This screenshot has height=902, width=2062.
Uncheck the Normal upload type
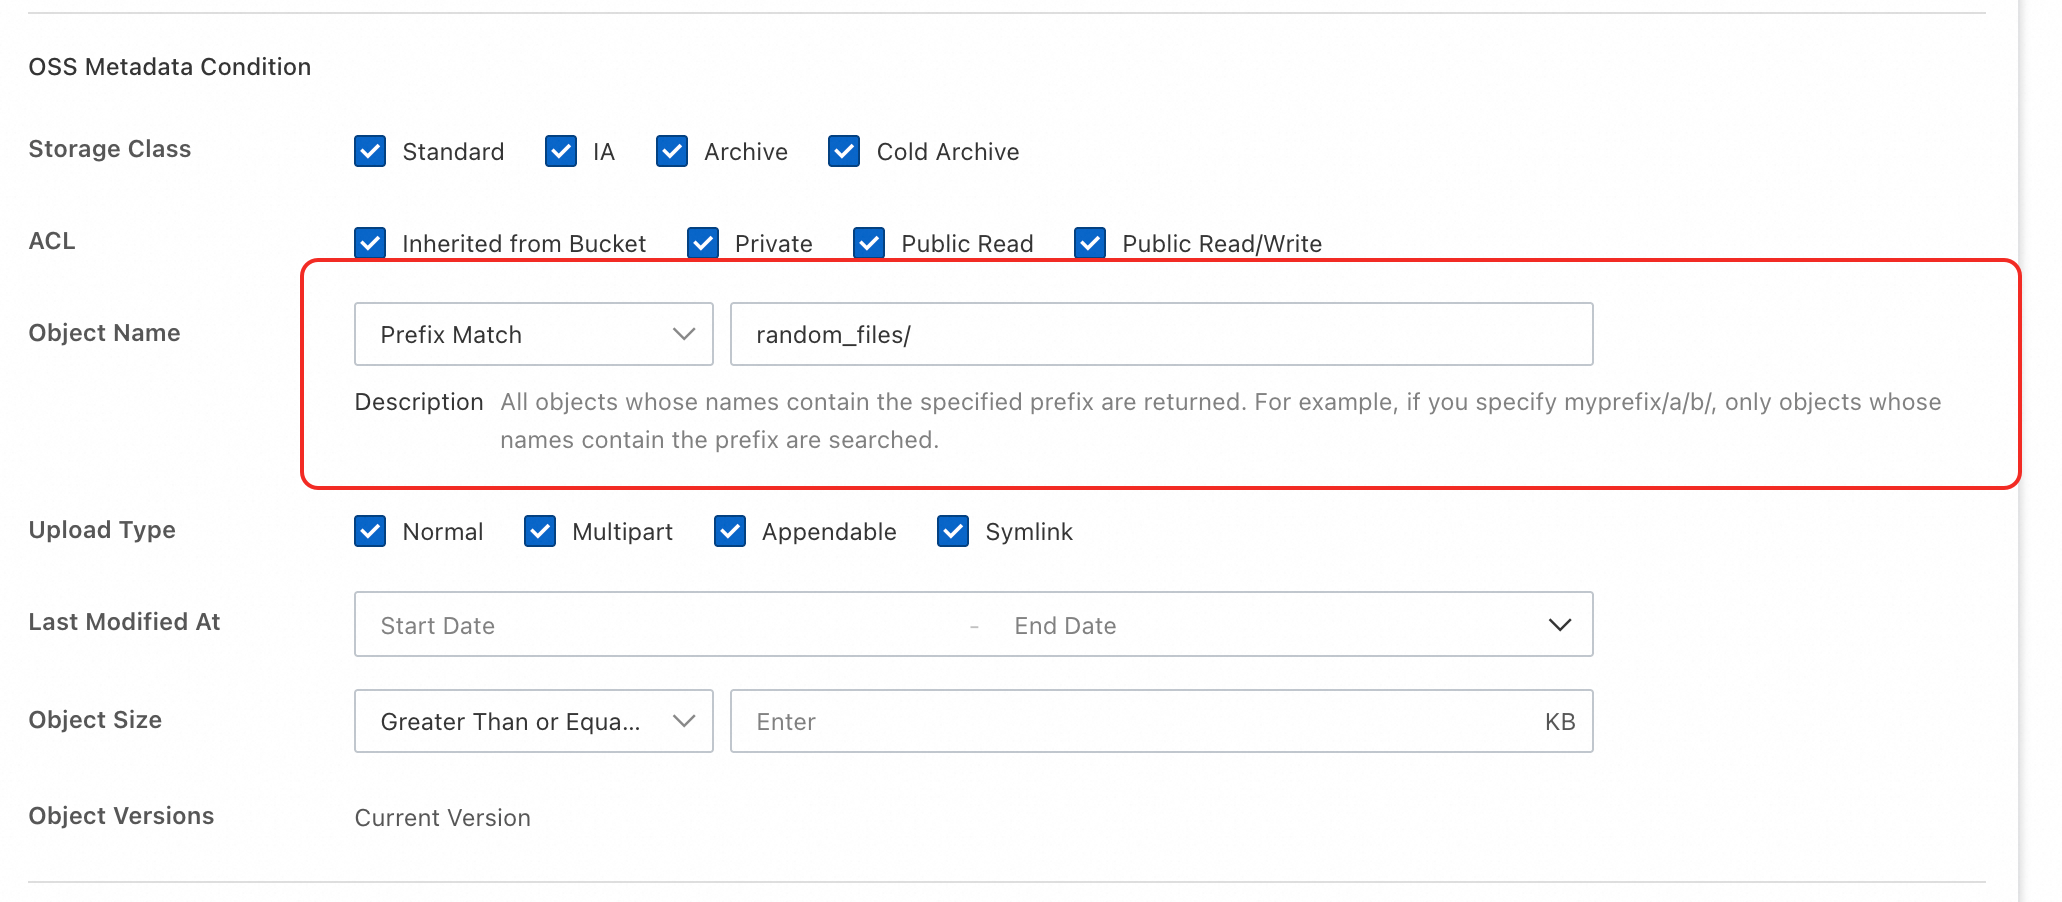370,531
